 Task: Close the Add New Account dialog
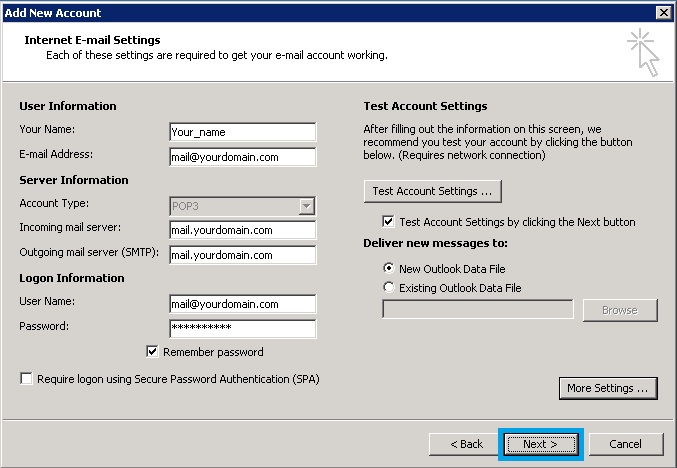[x=663, y=13]
